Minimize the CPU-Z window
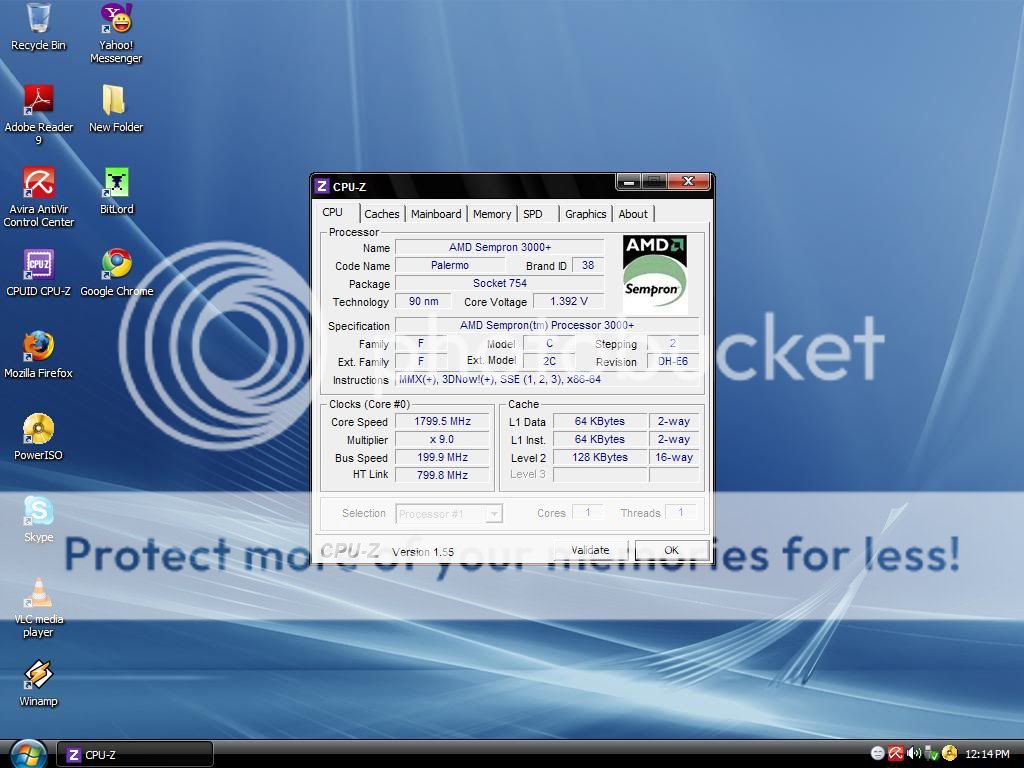This screenshot has width=1024, height=768. (629, 182)
